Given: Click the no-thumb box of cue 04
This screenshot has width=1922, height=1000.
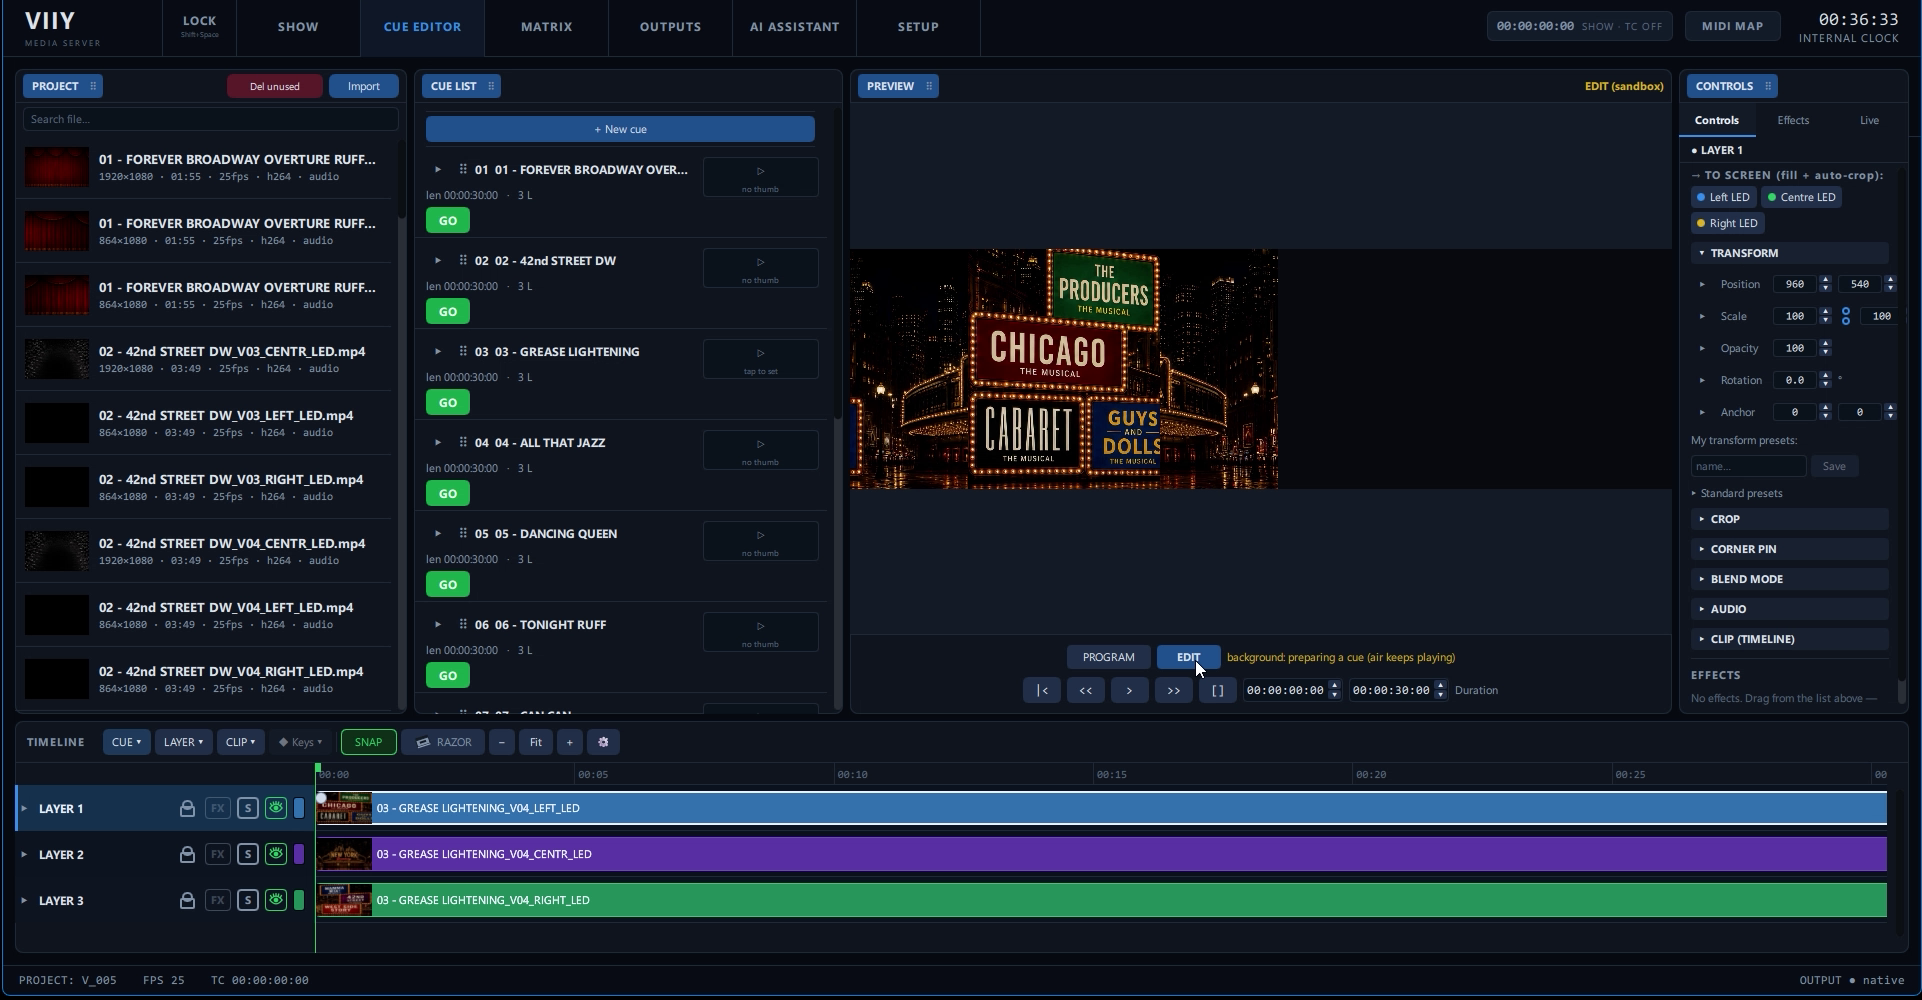Looking at the screenshot, I should point(760,450).
